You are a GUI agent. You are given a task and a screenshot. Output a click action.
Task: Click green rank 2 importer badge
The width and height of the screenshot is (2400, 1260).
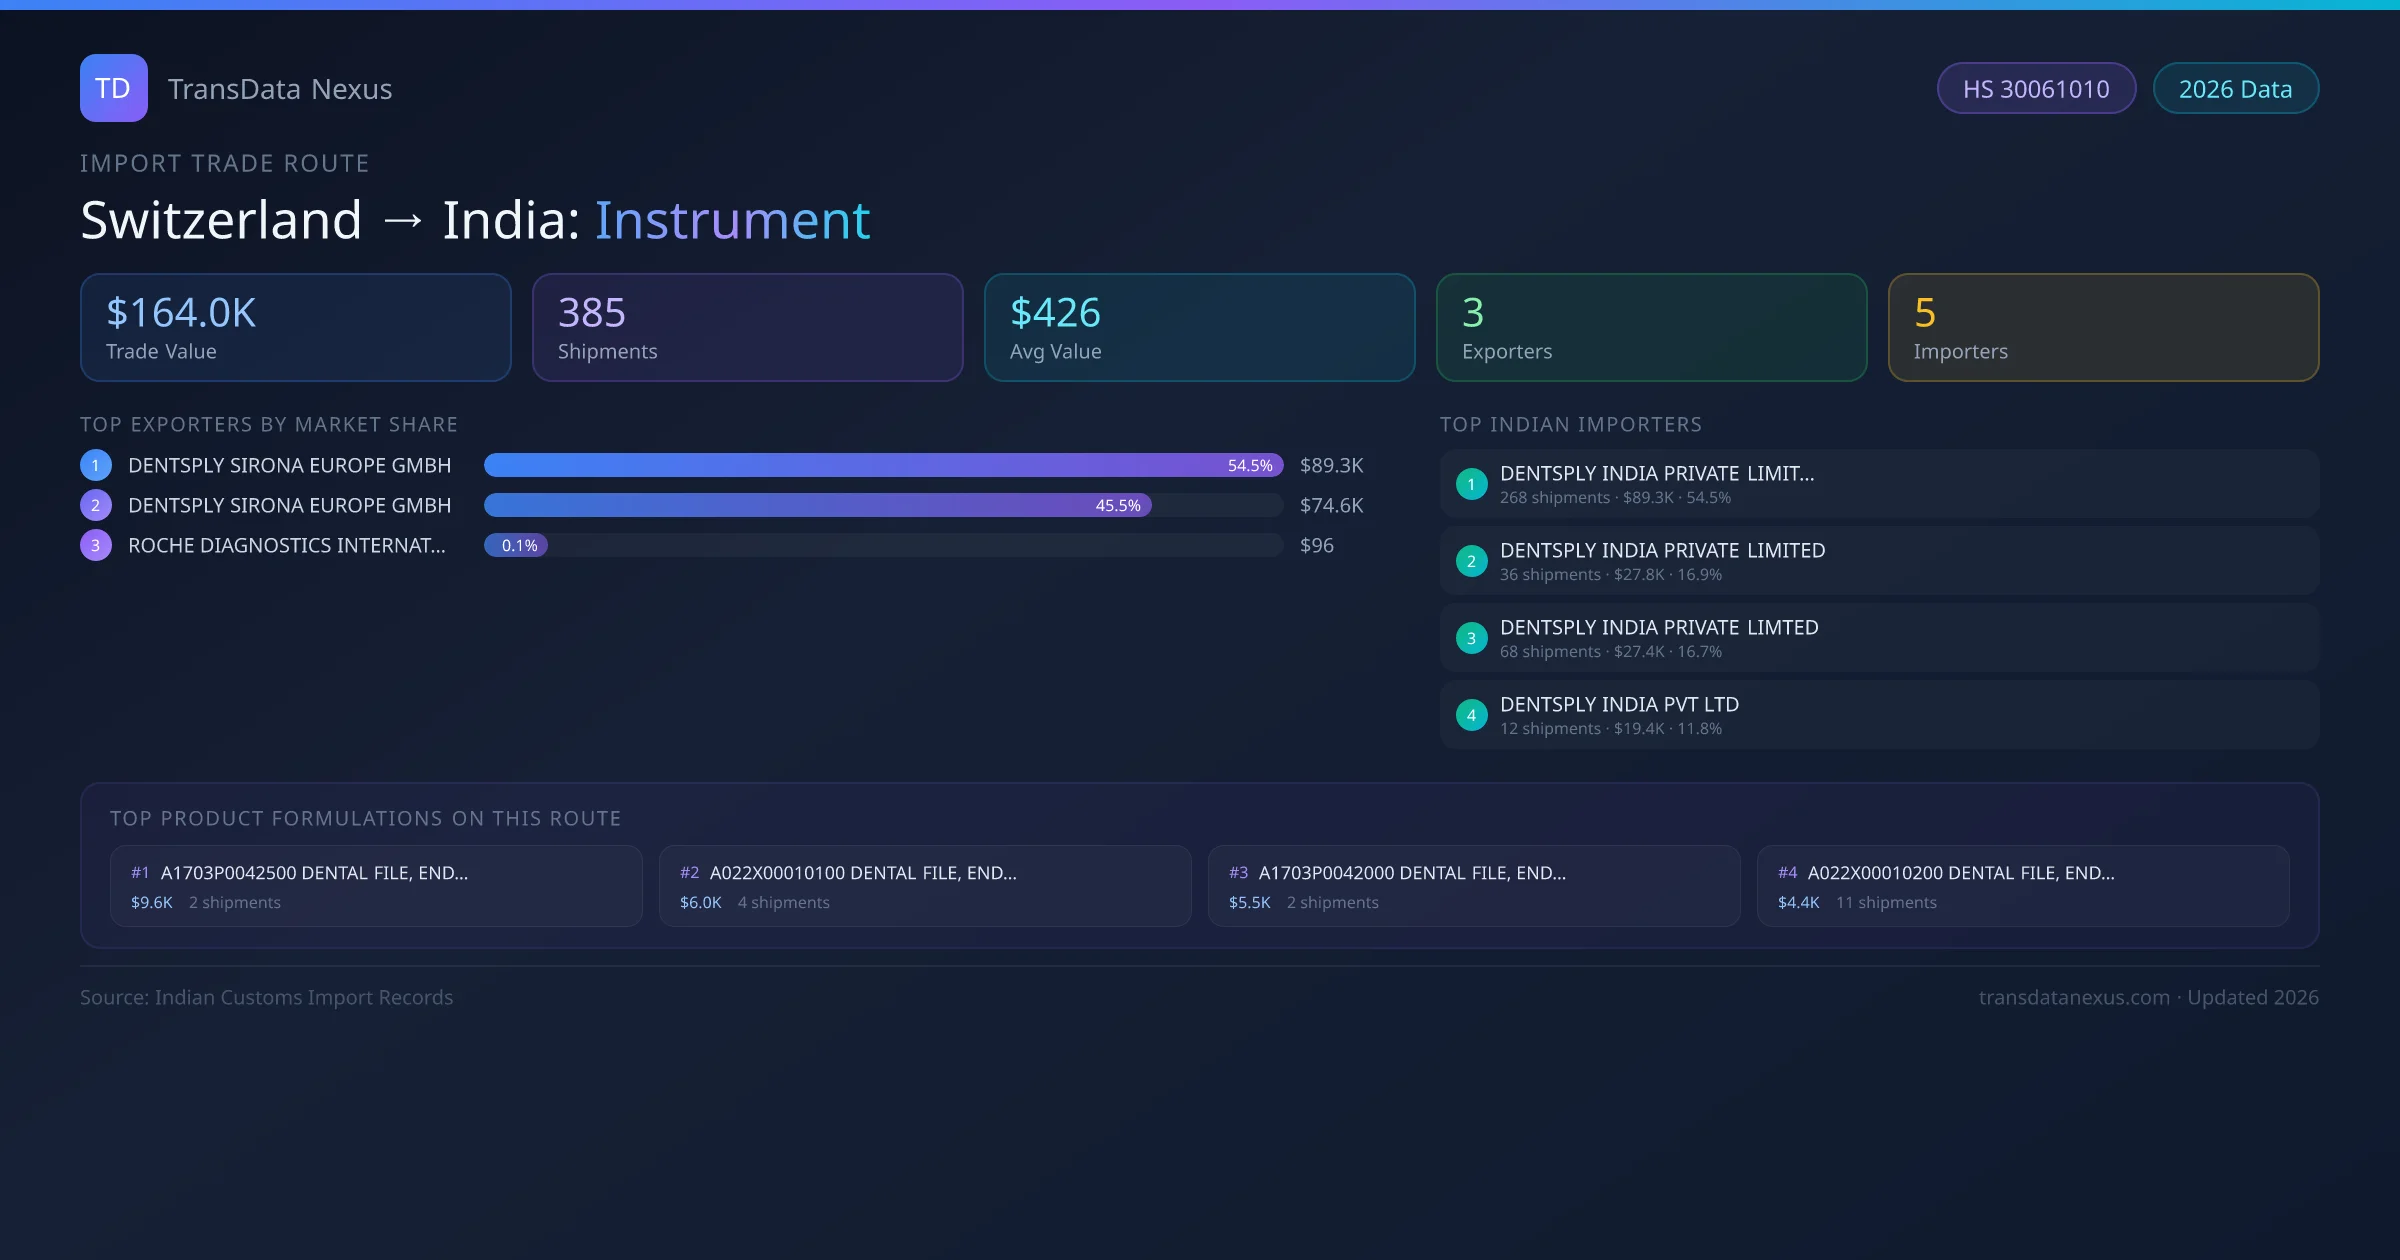click(1471, 561)
